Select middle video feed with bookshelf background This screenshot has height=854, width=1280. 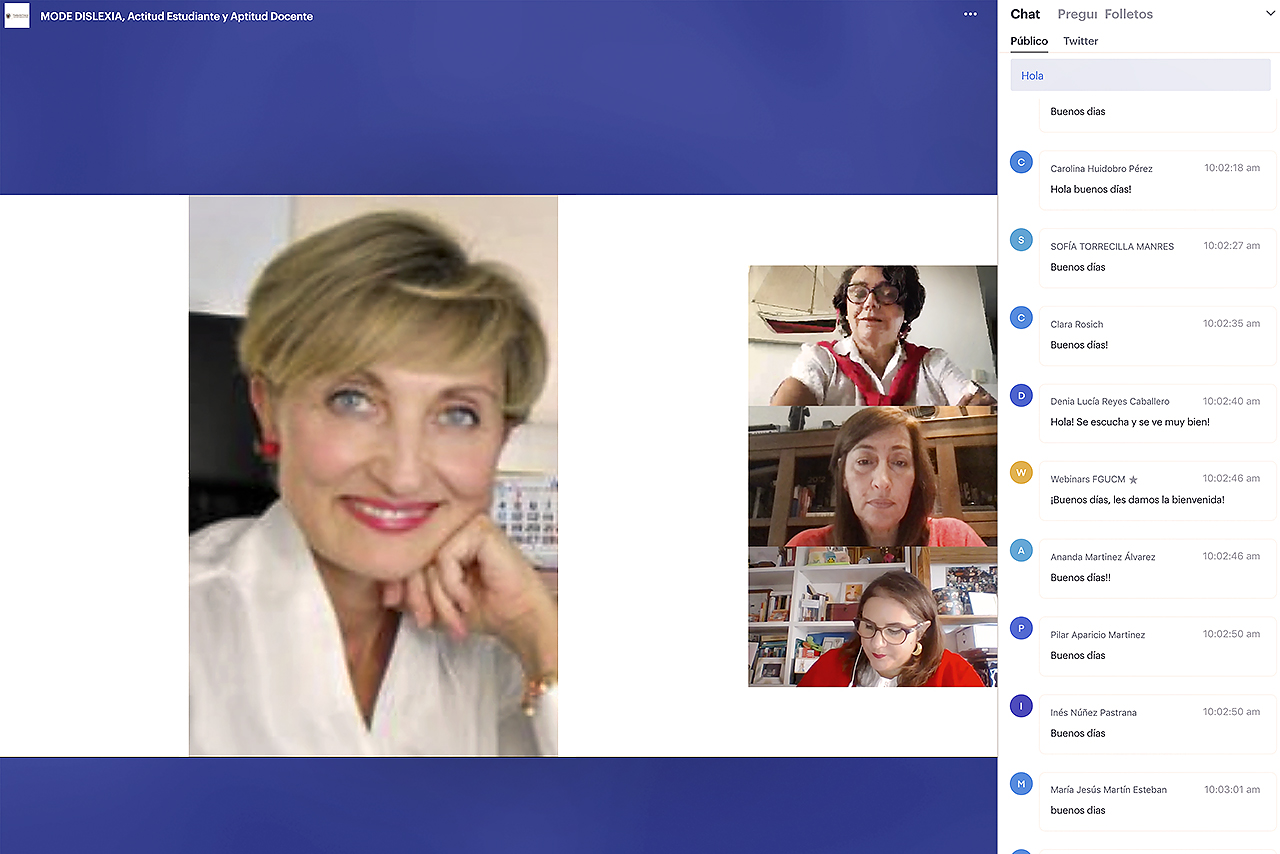873,476
